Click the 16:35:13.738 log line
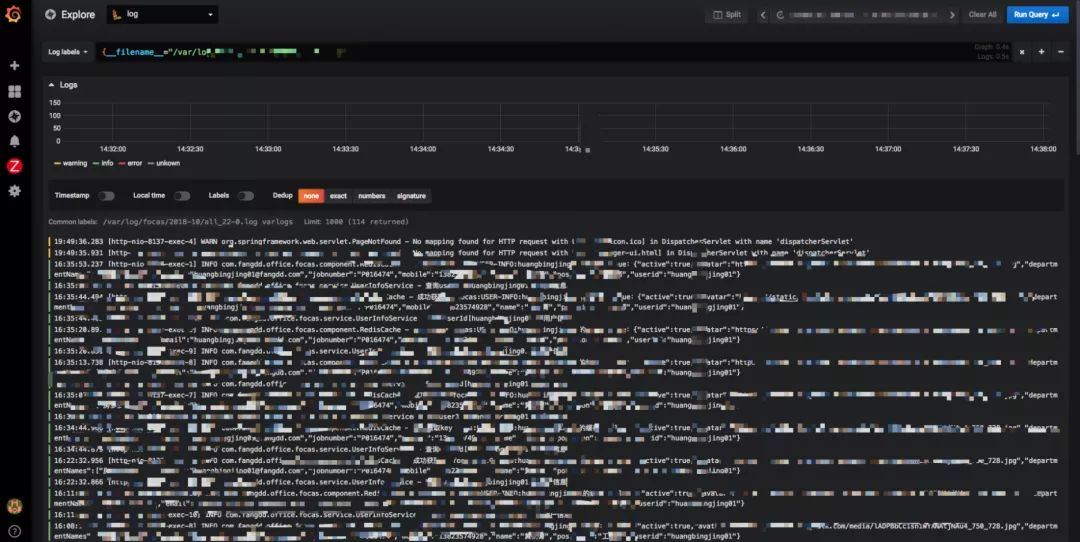Viewport: 1080px width, 542px height. pos(554,367)
